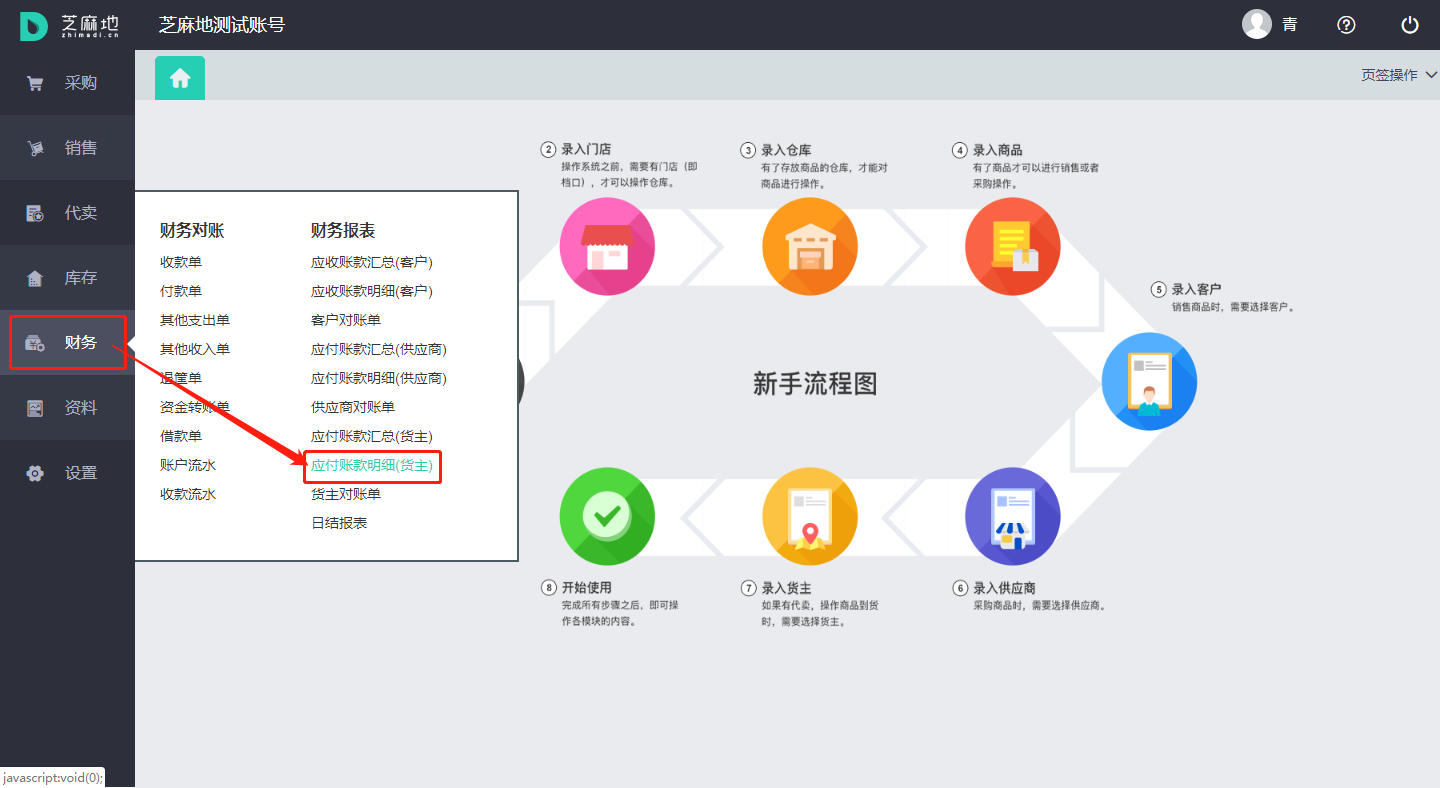
Task: Open the 采购 menu
Action: [67, 83]
